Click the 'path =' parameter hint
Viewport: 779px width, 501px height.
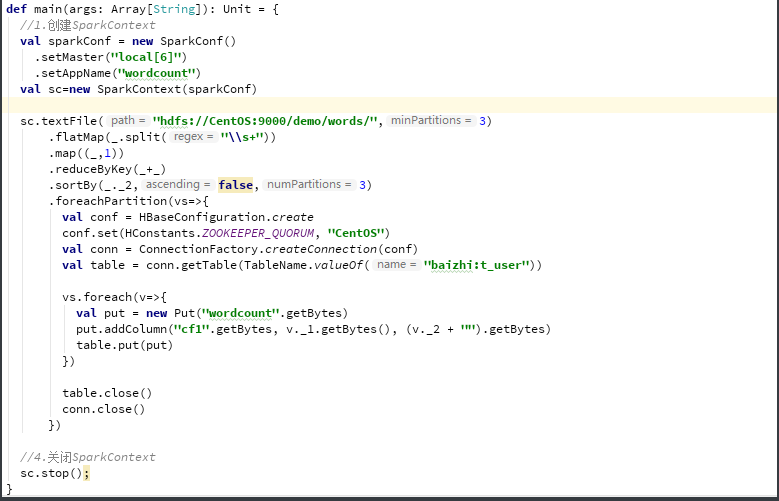128,120
